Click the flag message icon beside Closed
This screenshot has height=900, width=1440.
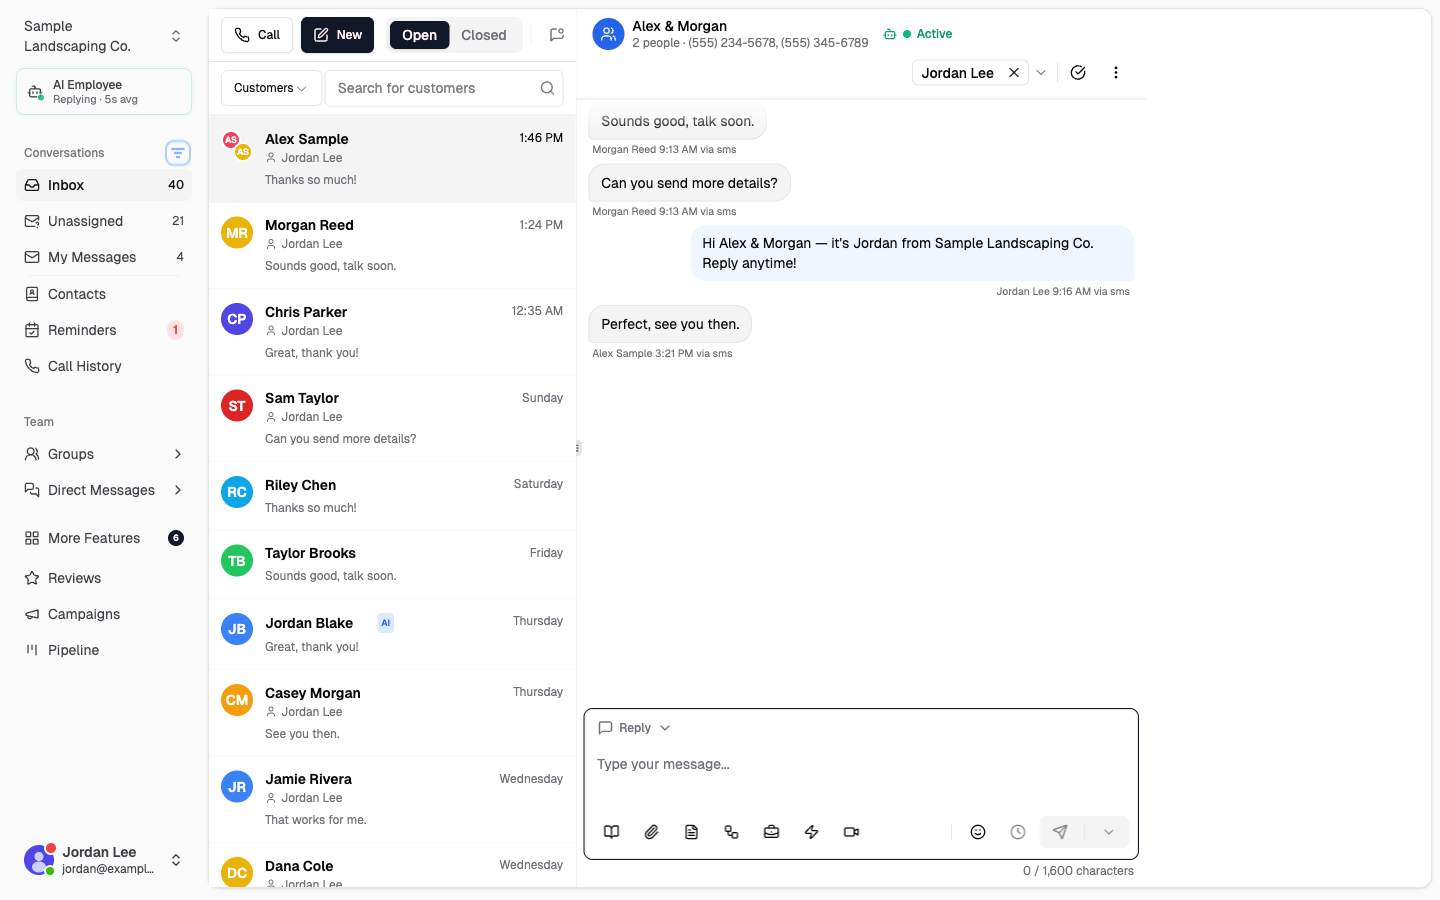[557, 35]
